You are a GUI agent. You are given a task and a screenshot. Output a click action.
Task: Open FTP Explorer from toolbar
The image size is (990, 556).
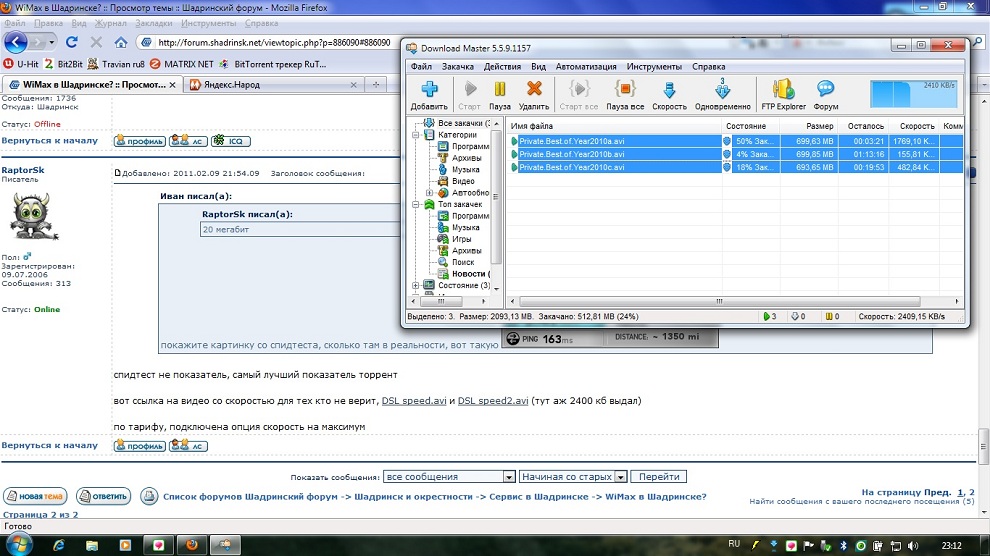pos(783,89)
